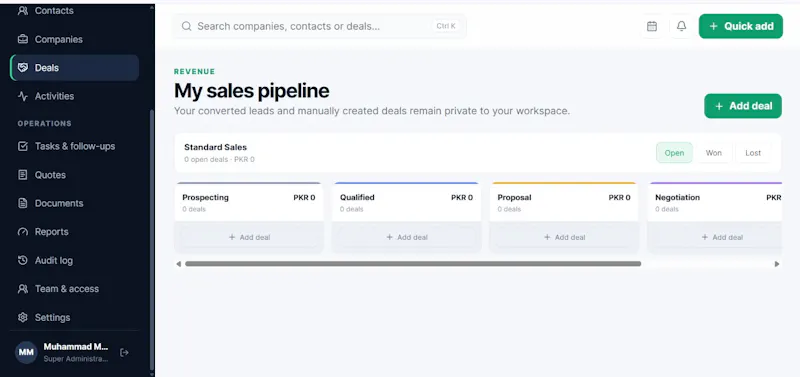This screenshot has width=800, height=377.
Task: Click the green Add deal button
Action: click(743, 106)
